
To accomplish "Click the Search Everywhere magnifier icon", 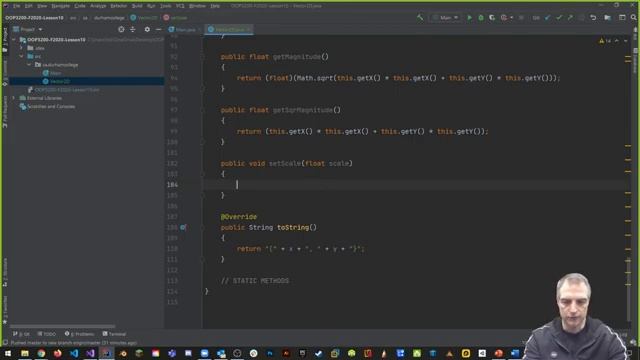I will 633,18.
